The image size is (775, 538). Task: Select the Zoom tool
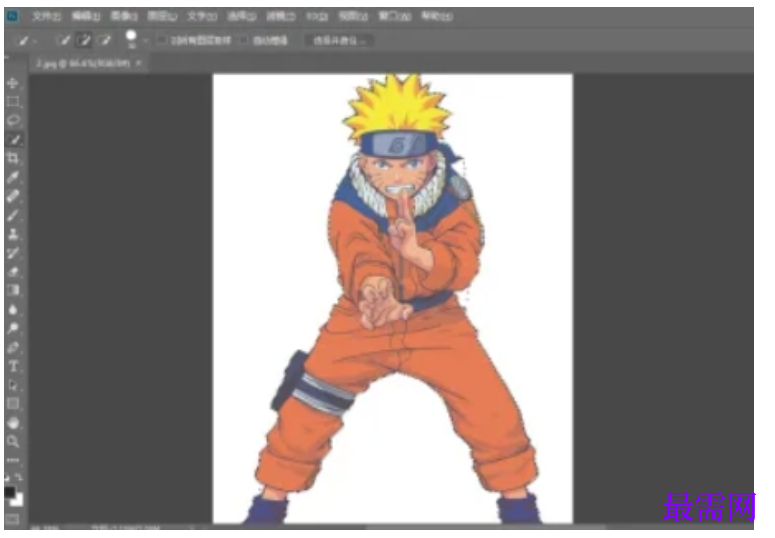pos(13,442)
